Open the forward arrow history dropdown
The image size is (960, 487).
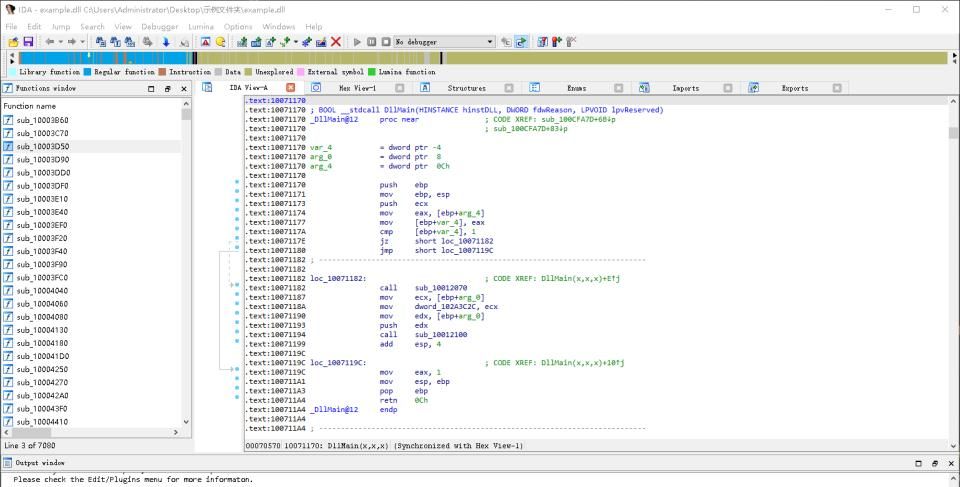pos(83,42)
